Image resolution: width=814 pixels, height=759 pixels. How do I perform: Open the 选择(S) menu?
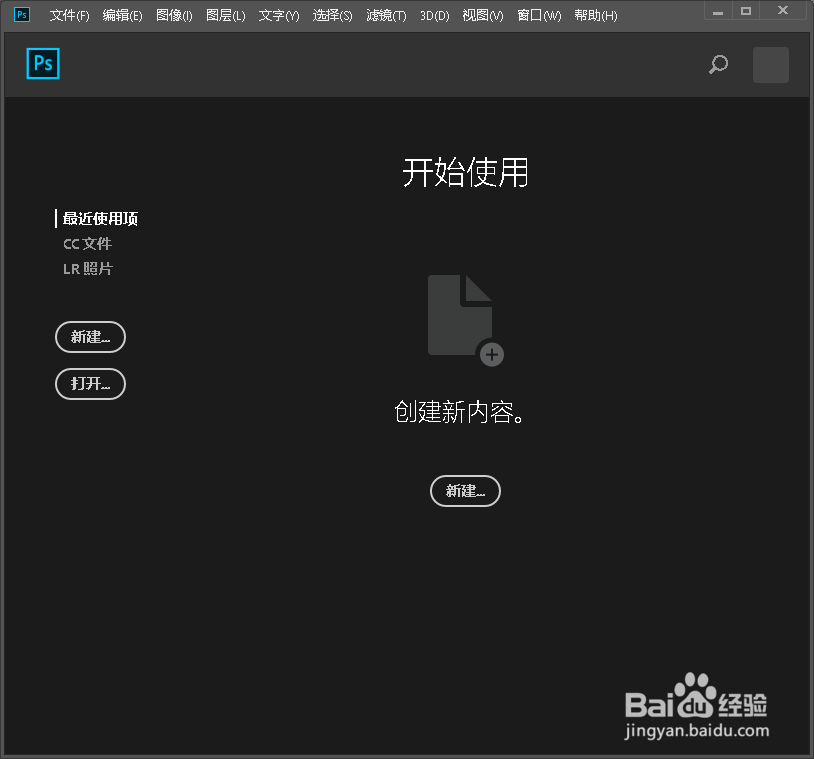coord(331,15)
